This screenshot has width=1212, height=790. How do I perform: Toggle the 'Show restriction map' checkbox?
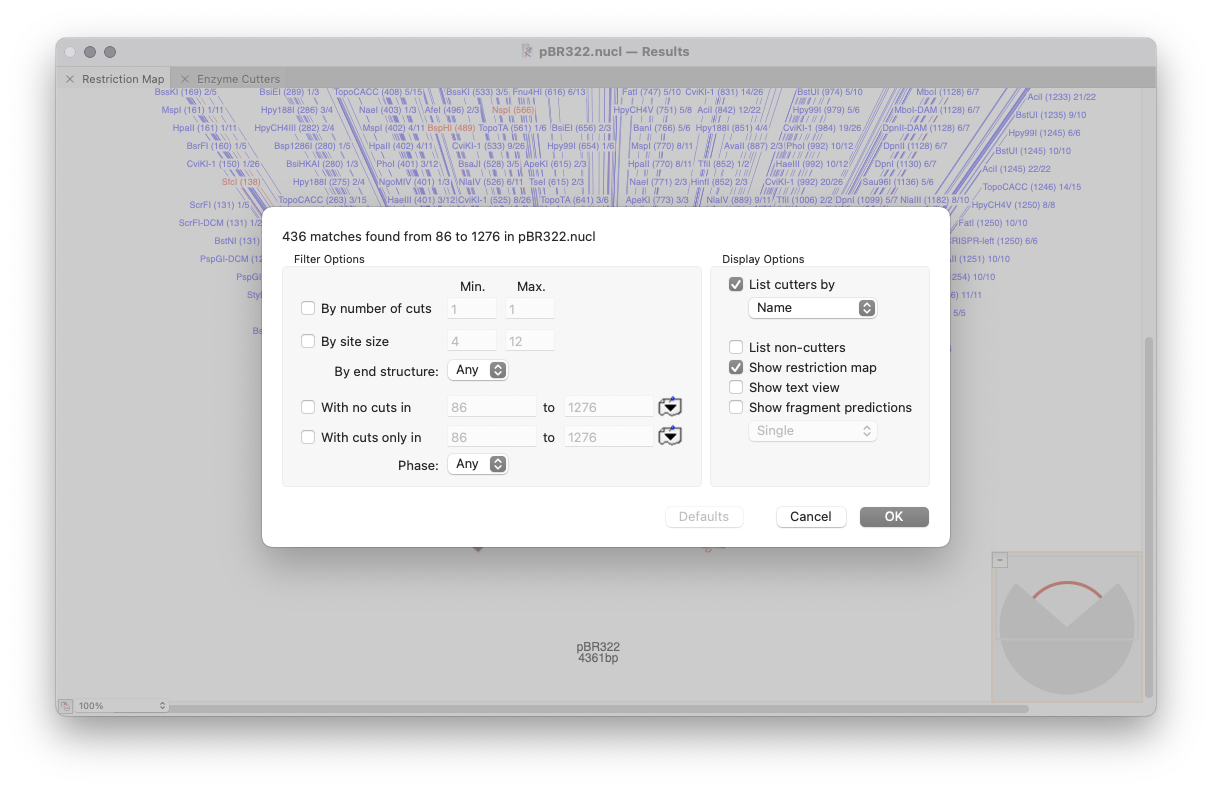click(736, 368)
